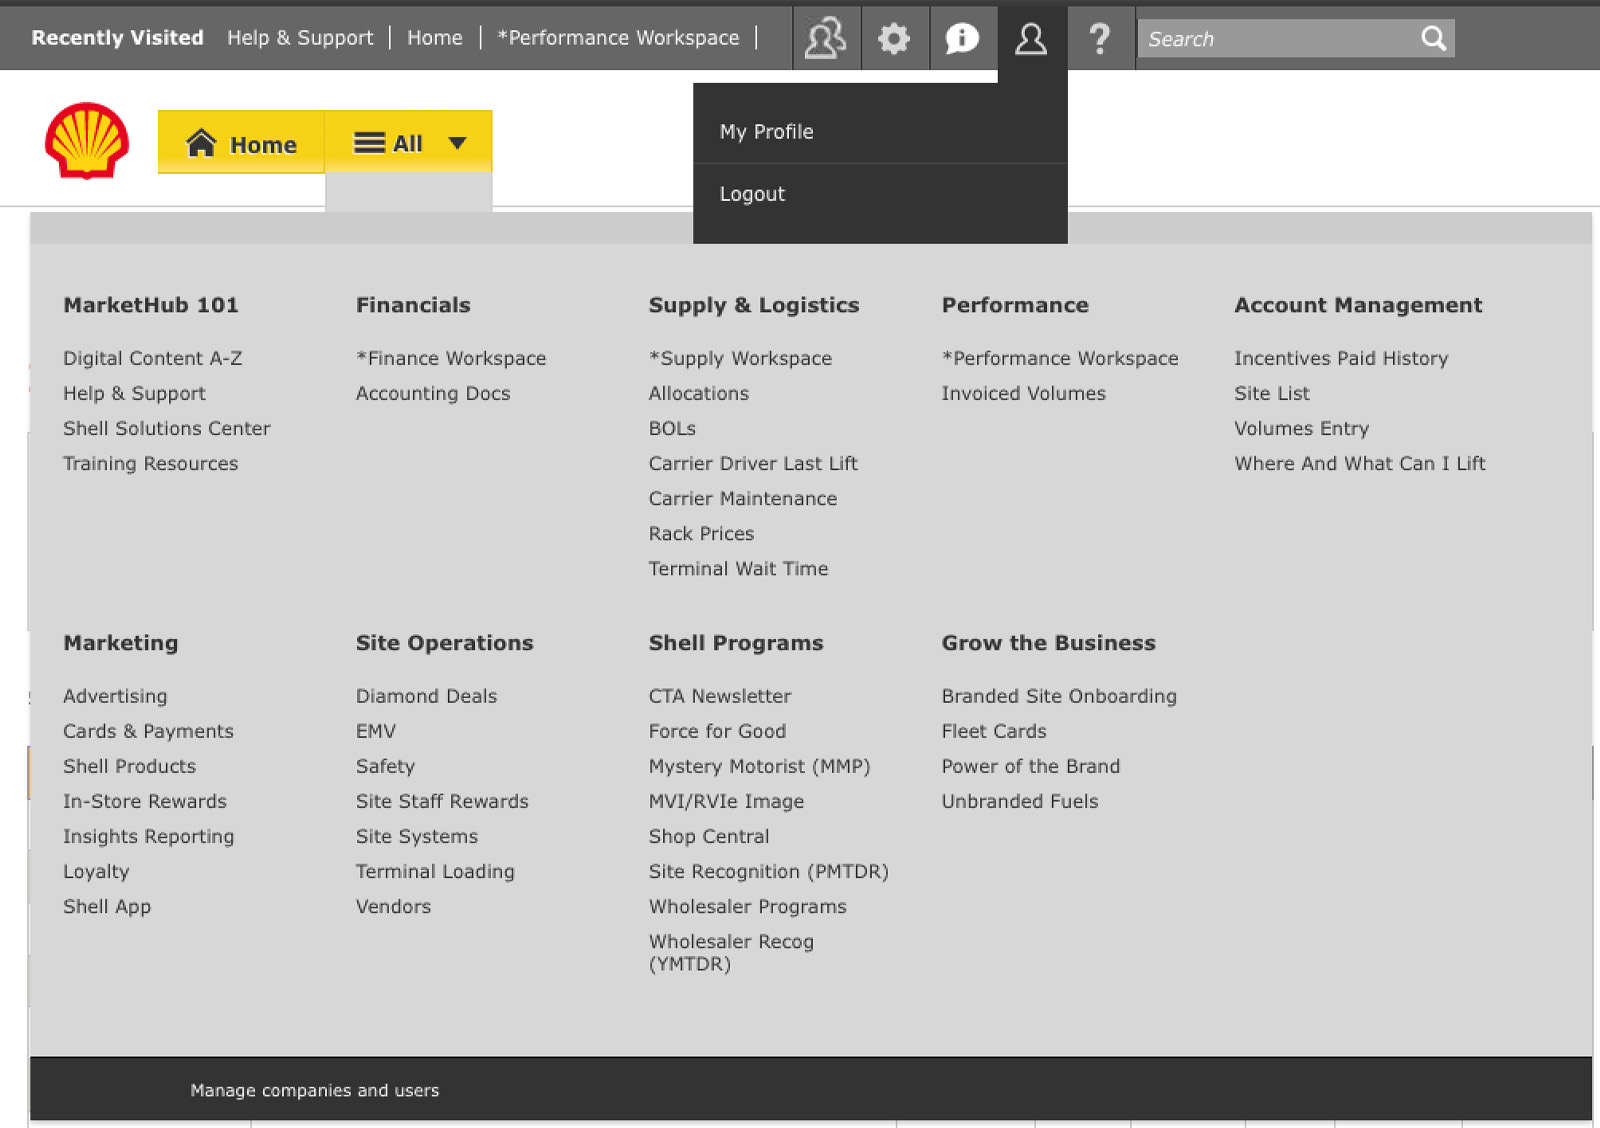Open Incentives Paid History
Screen dimensions: 1600x1128
[1340, 358]
